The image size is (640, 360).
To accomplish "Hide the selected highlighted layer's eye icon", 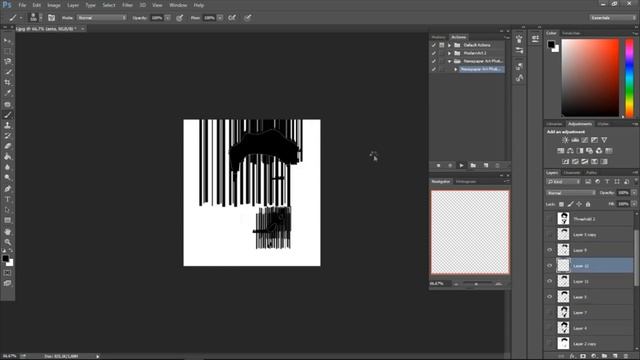I will [x=549, y=266].
